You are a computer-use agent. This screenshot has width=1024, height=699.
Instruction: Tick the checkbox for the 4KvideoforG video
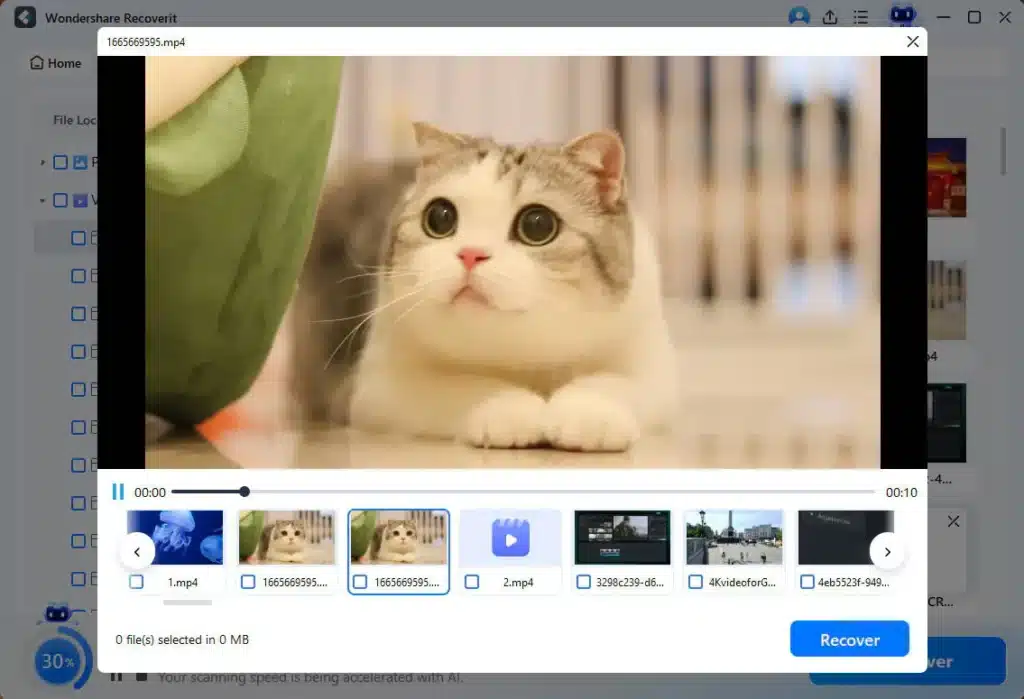click(x=696, y=581)
